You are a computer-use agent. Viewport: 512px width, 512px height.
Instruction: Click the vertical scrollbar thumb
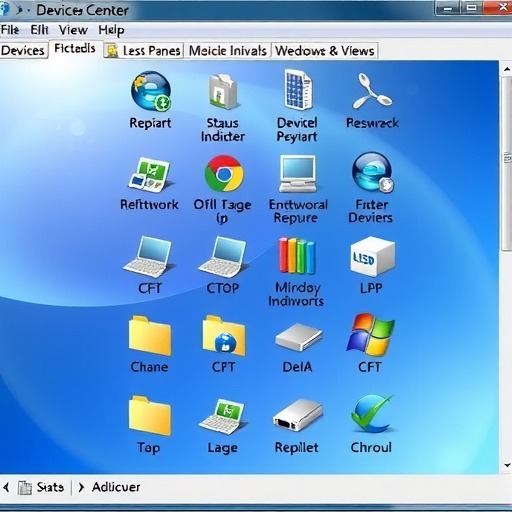coord(507,163)
